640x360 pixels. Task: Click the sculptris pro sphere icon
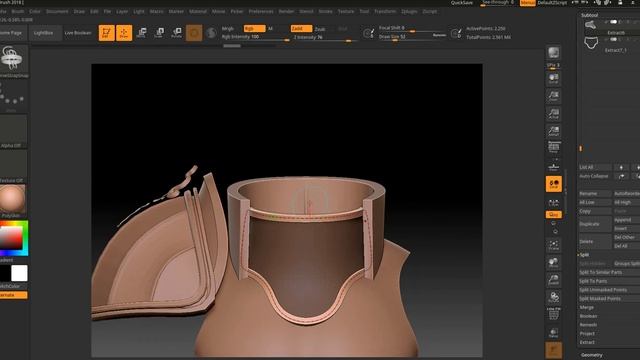(211, 33)
